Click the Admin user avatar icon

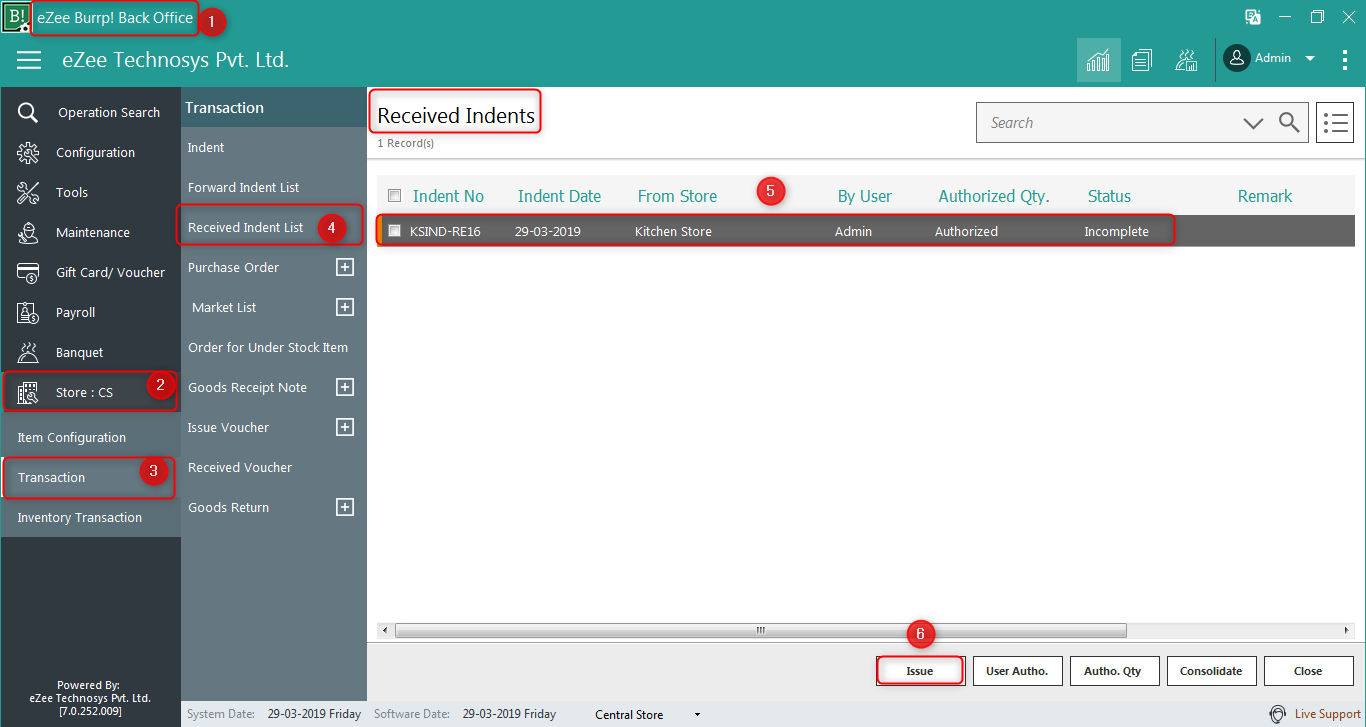tap(1237, 58)
